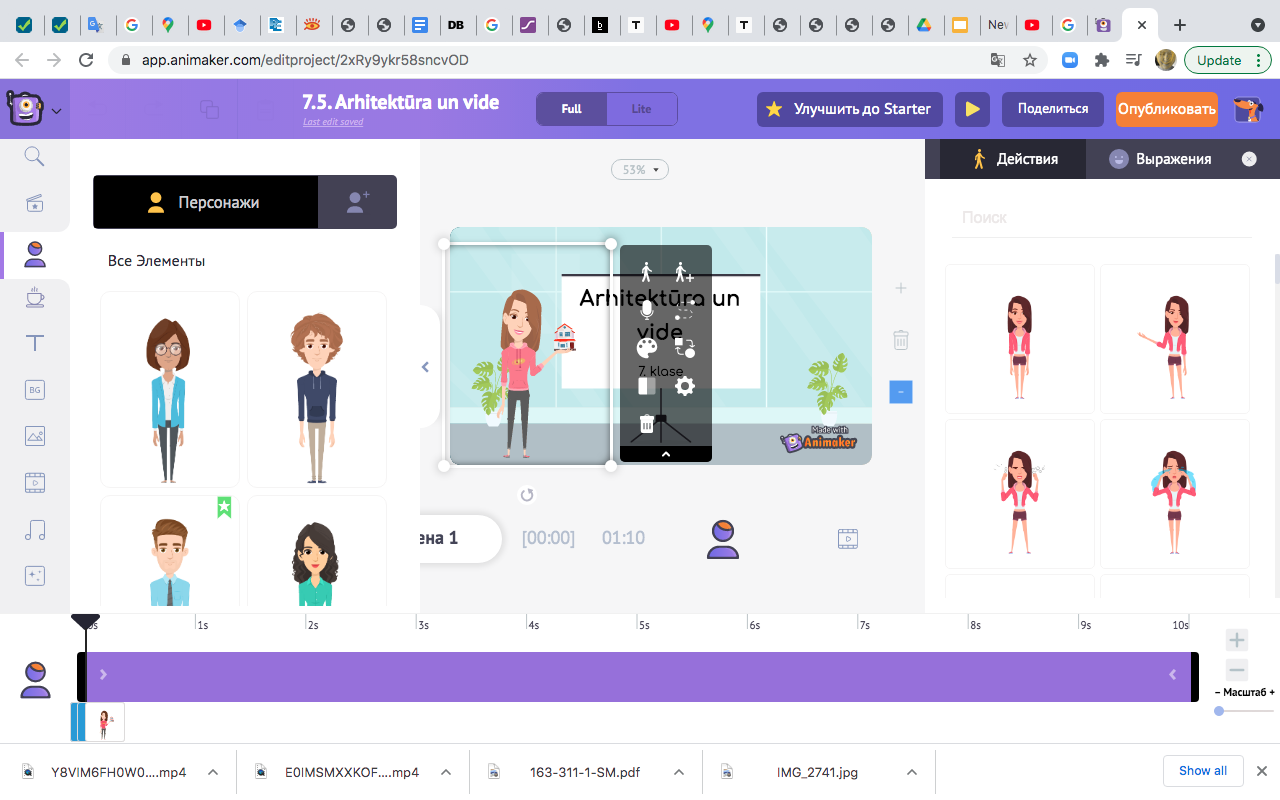Click the rotate handle below character
The image size is (1280, 800).
click(527, 495)
